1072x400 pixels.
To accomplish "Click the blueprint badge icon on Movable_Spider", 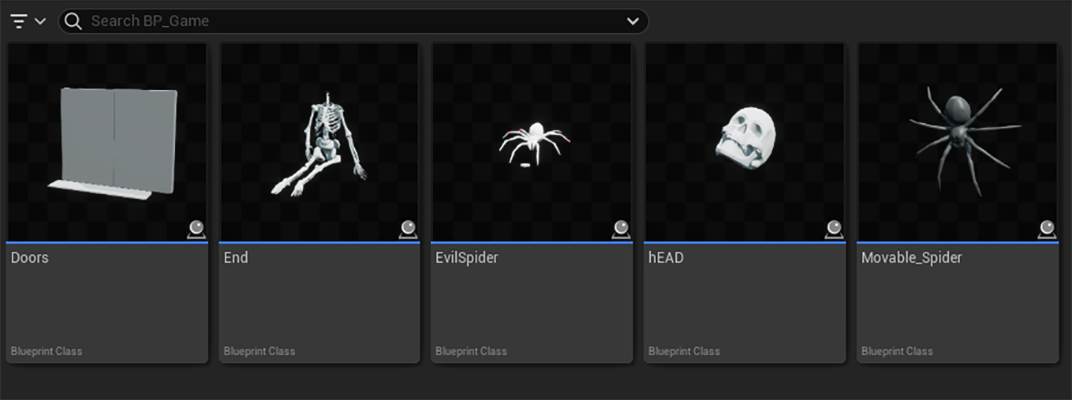I will (1047, 230).
